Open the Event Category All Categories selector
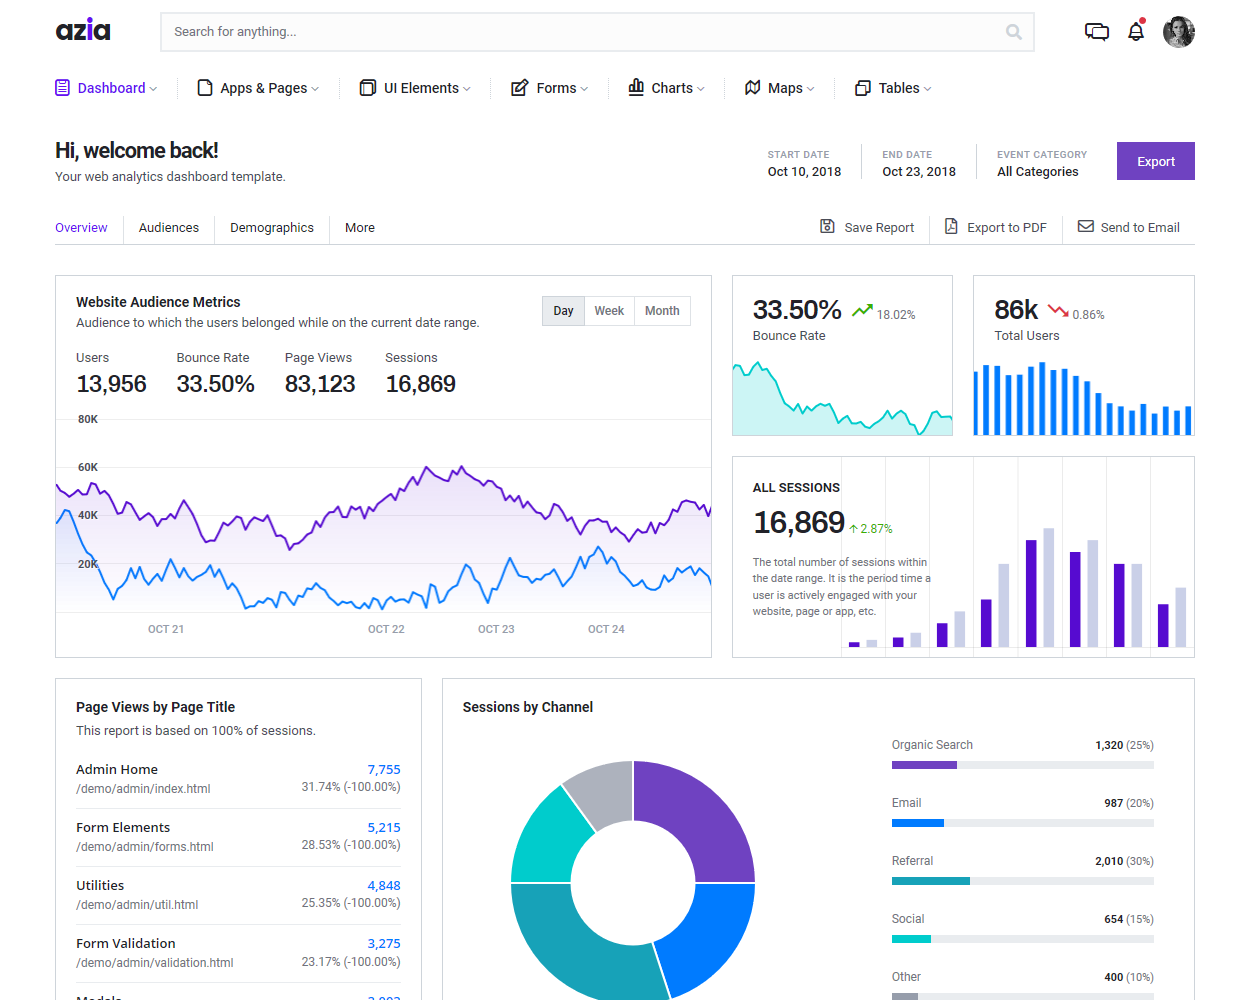 1038,172
